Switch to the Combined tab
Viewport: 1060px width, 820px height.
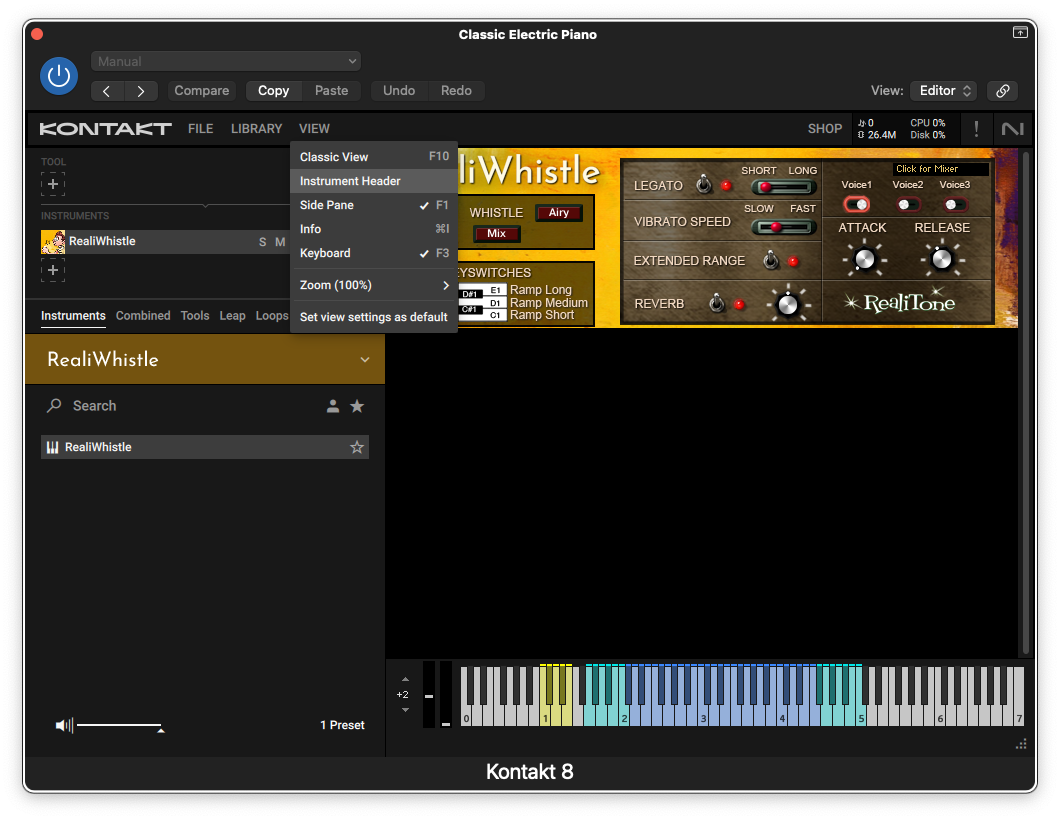[x=143, y=316]
